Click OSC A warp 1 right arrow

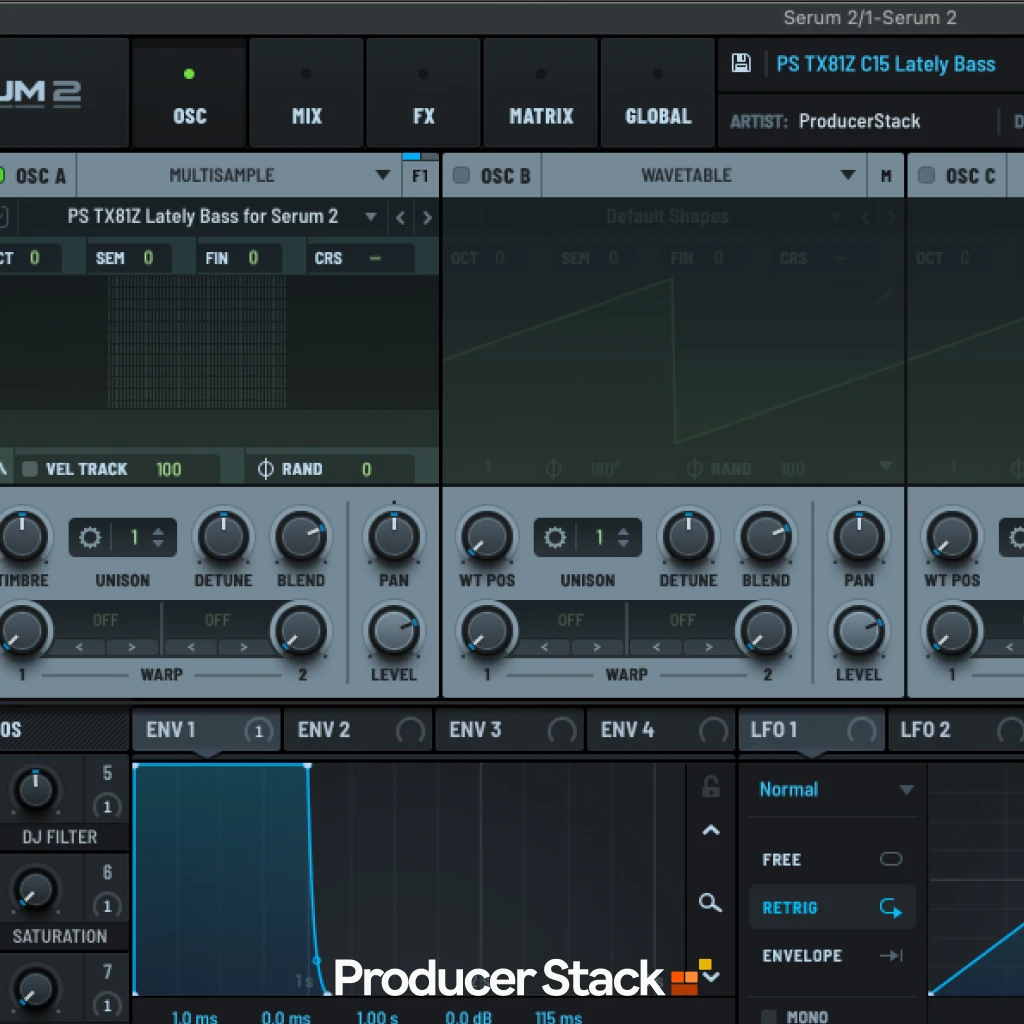tap(132, 647)
